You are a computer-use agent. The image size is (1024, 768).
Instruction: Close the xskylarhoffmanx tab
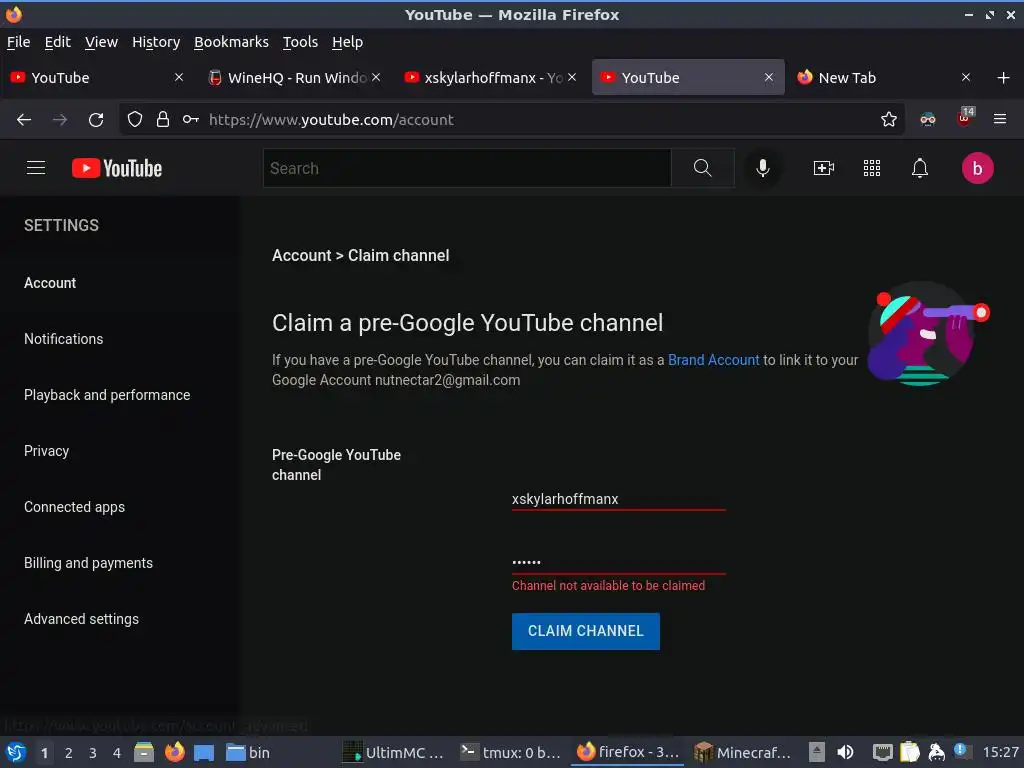click(572, 77)
